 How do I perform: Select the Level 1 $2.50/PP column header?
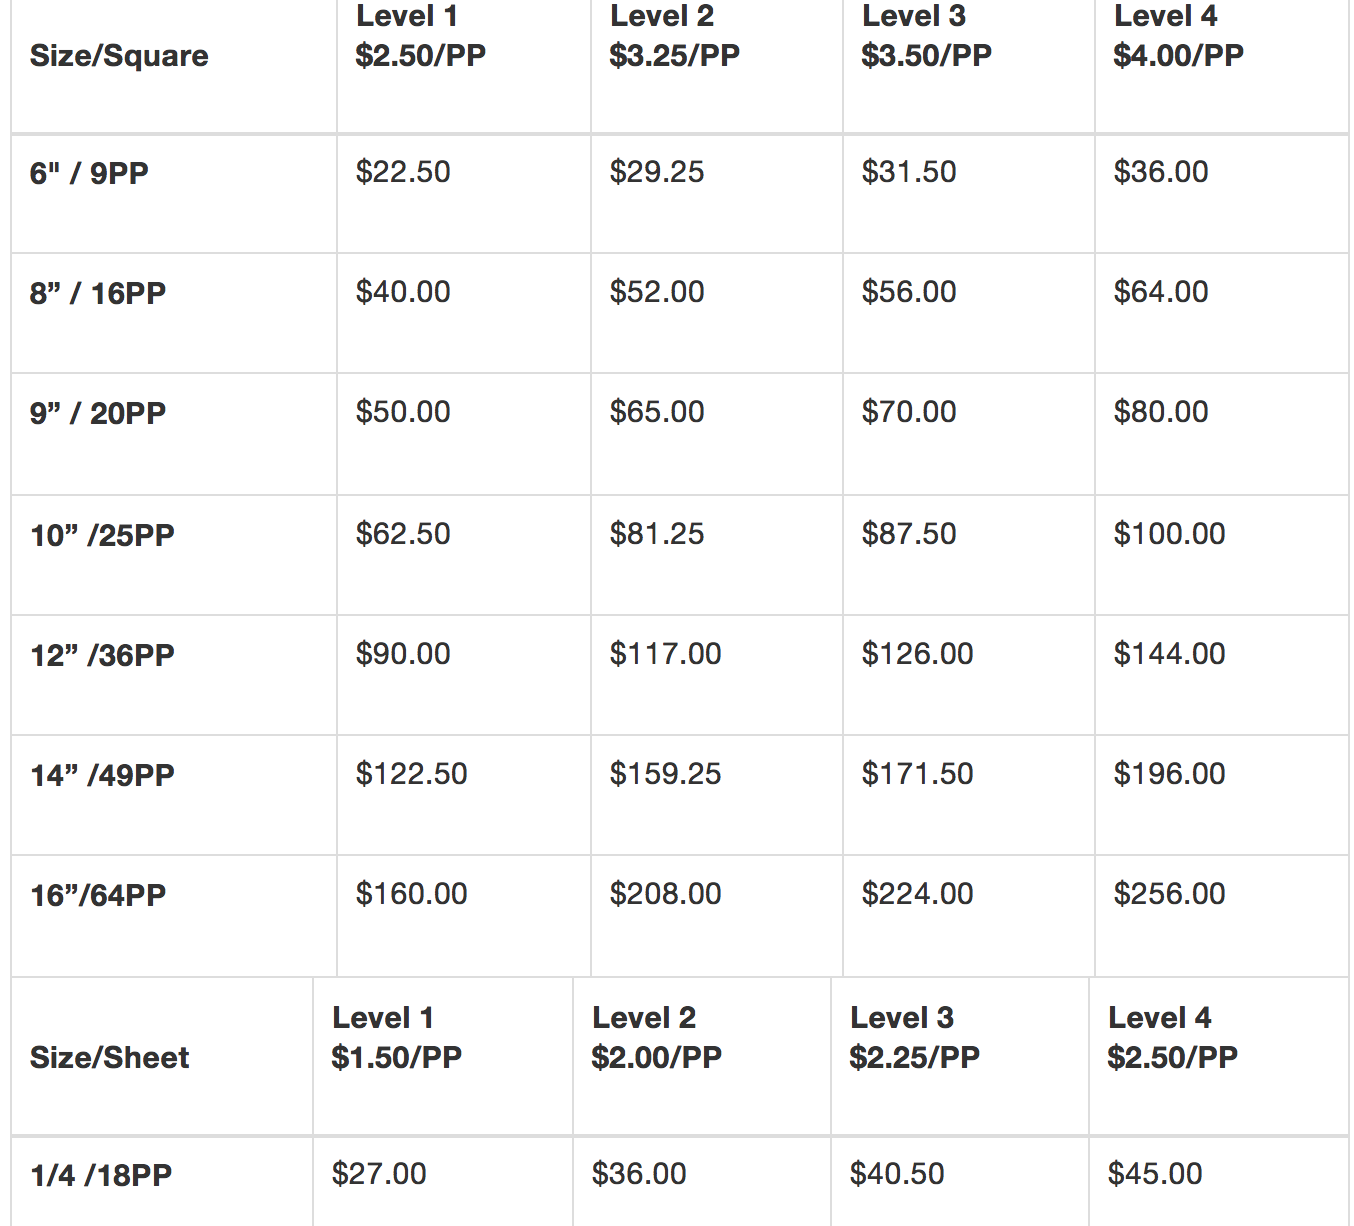pos(420,36)
